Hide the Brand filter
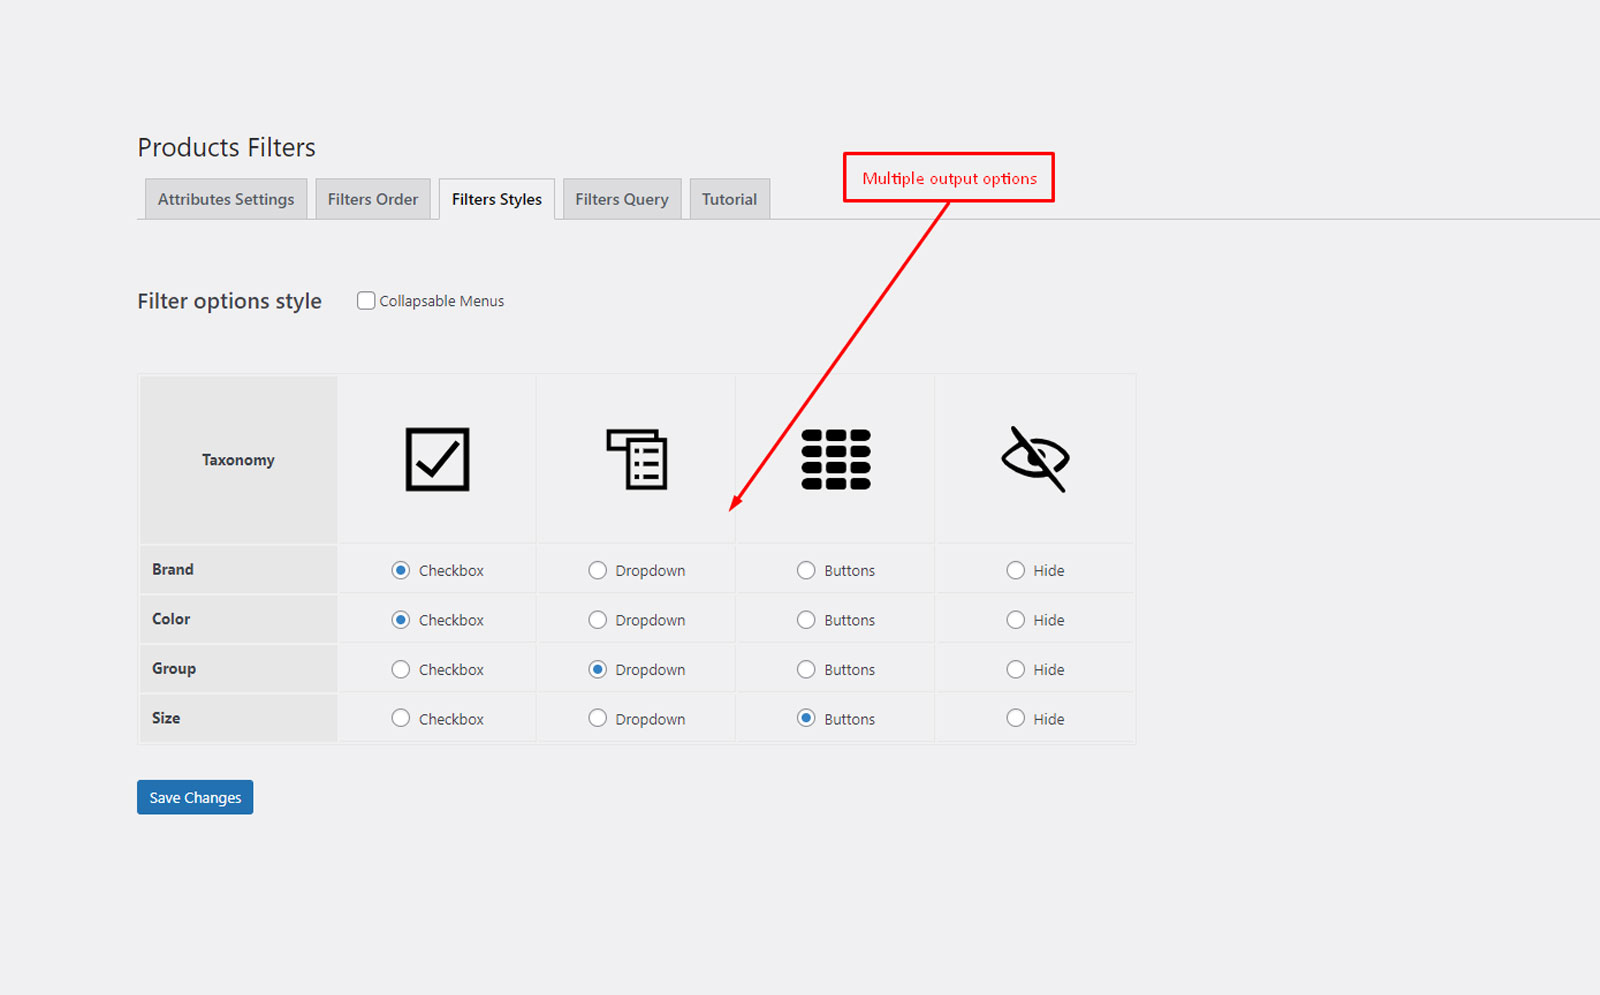The width and height of the screenshot is (1600, 995). coord(1015,570)
